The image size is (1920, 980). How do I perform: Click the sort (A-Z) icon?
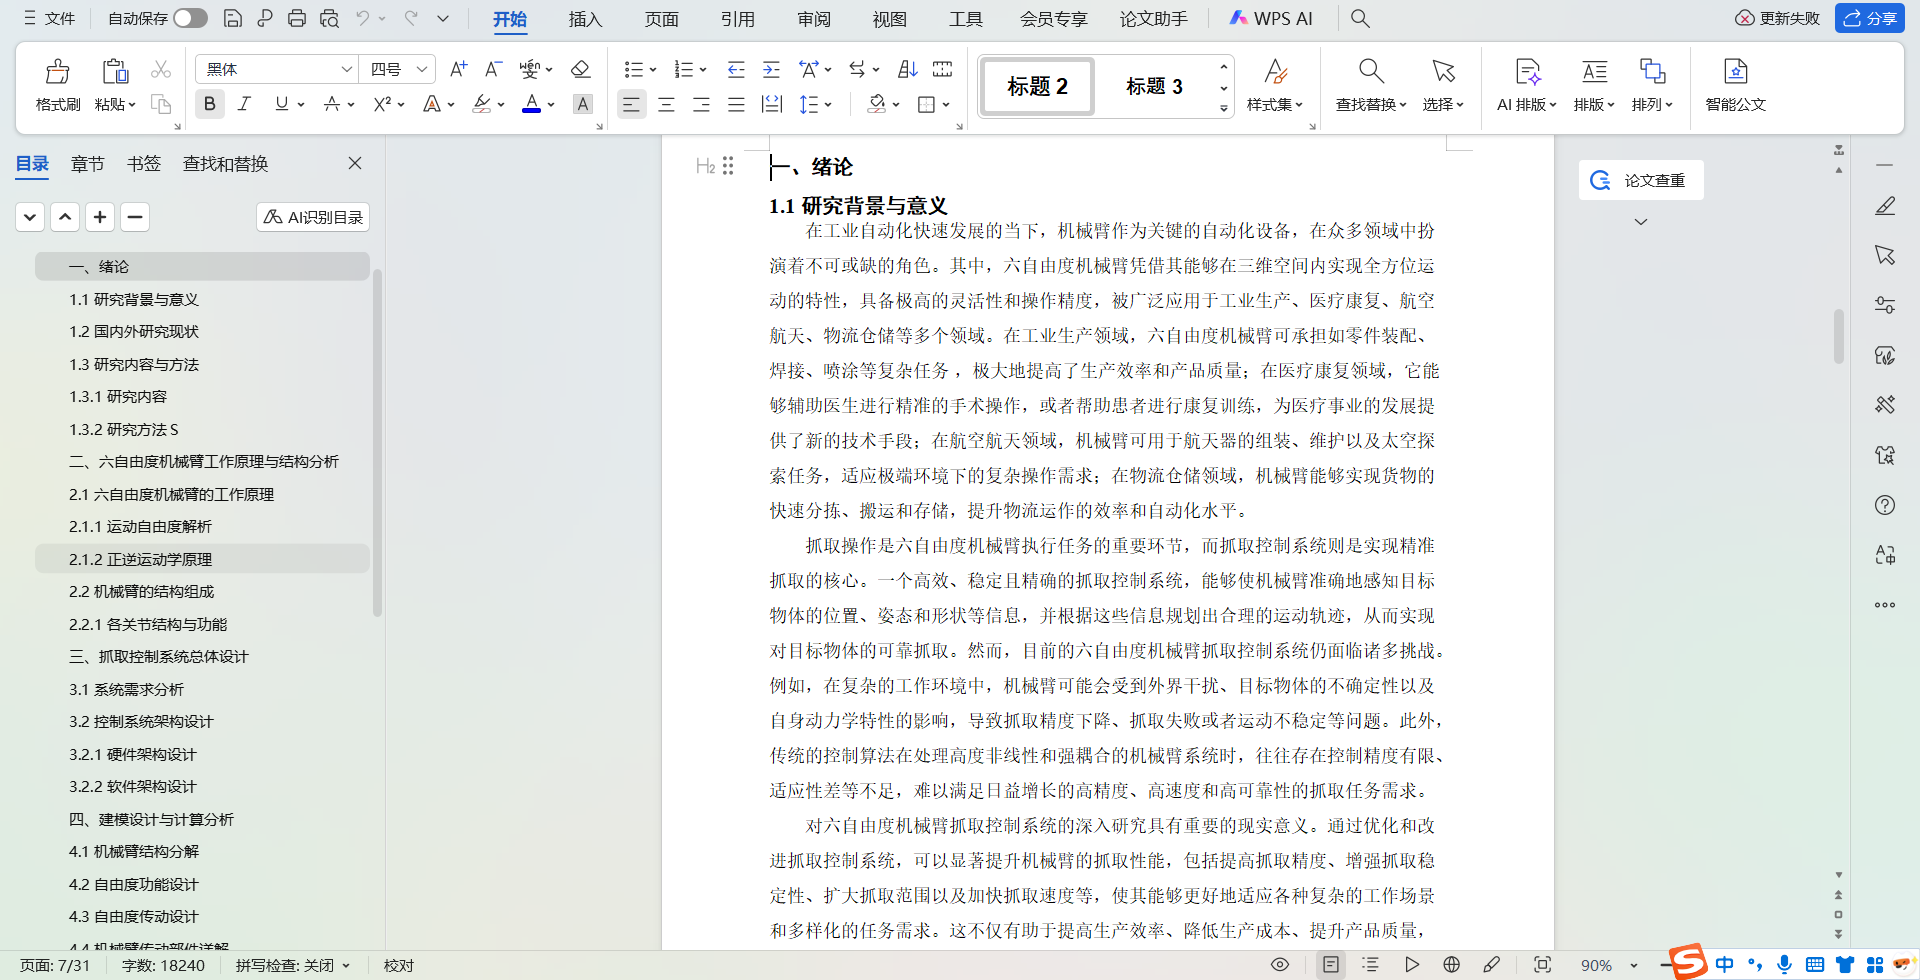(x=907, y=69)
